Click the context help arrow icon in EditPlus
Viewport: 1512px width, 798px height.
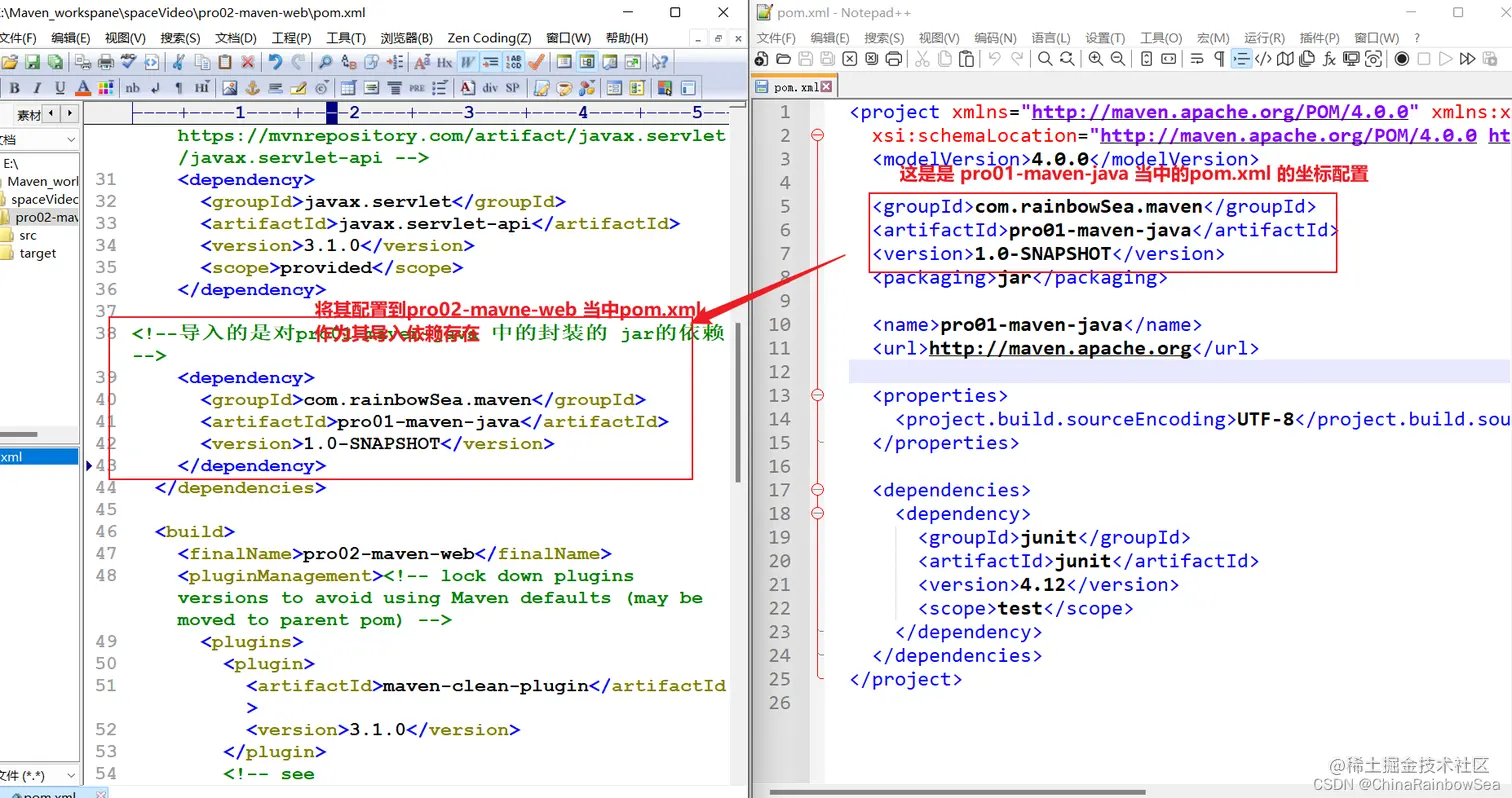[660, 62]
